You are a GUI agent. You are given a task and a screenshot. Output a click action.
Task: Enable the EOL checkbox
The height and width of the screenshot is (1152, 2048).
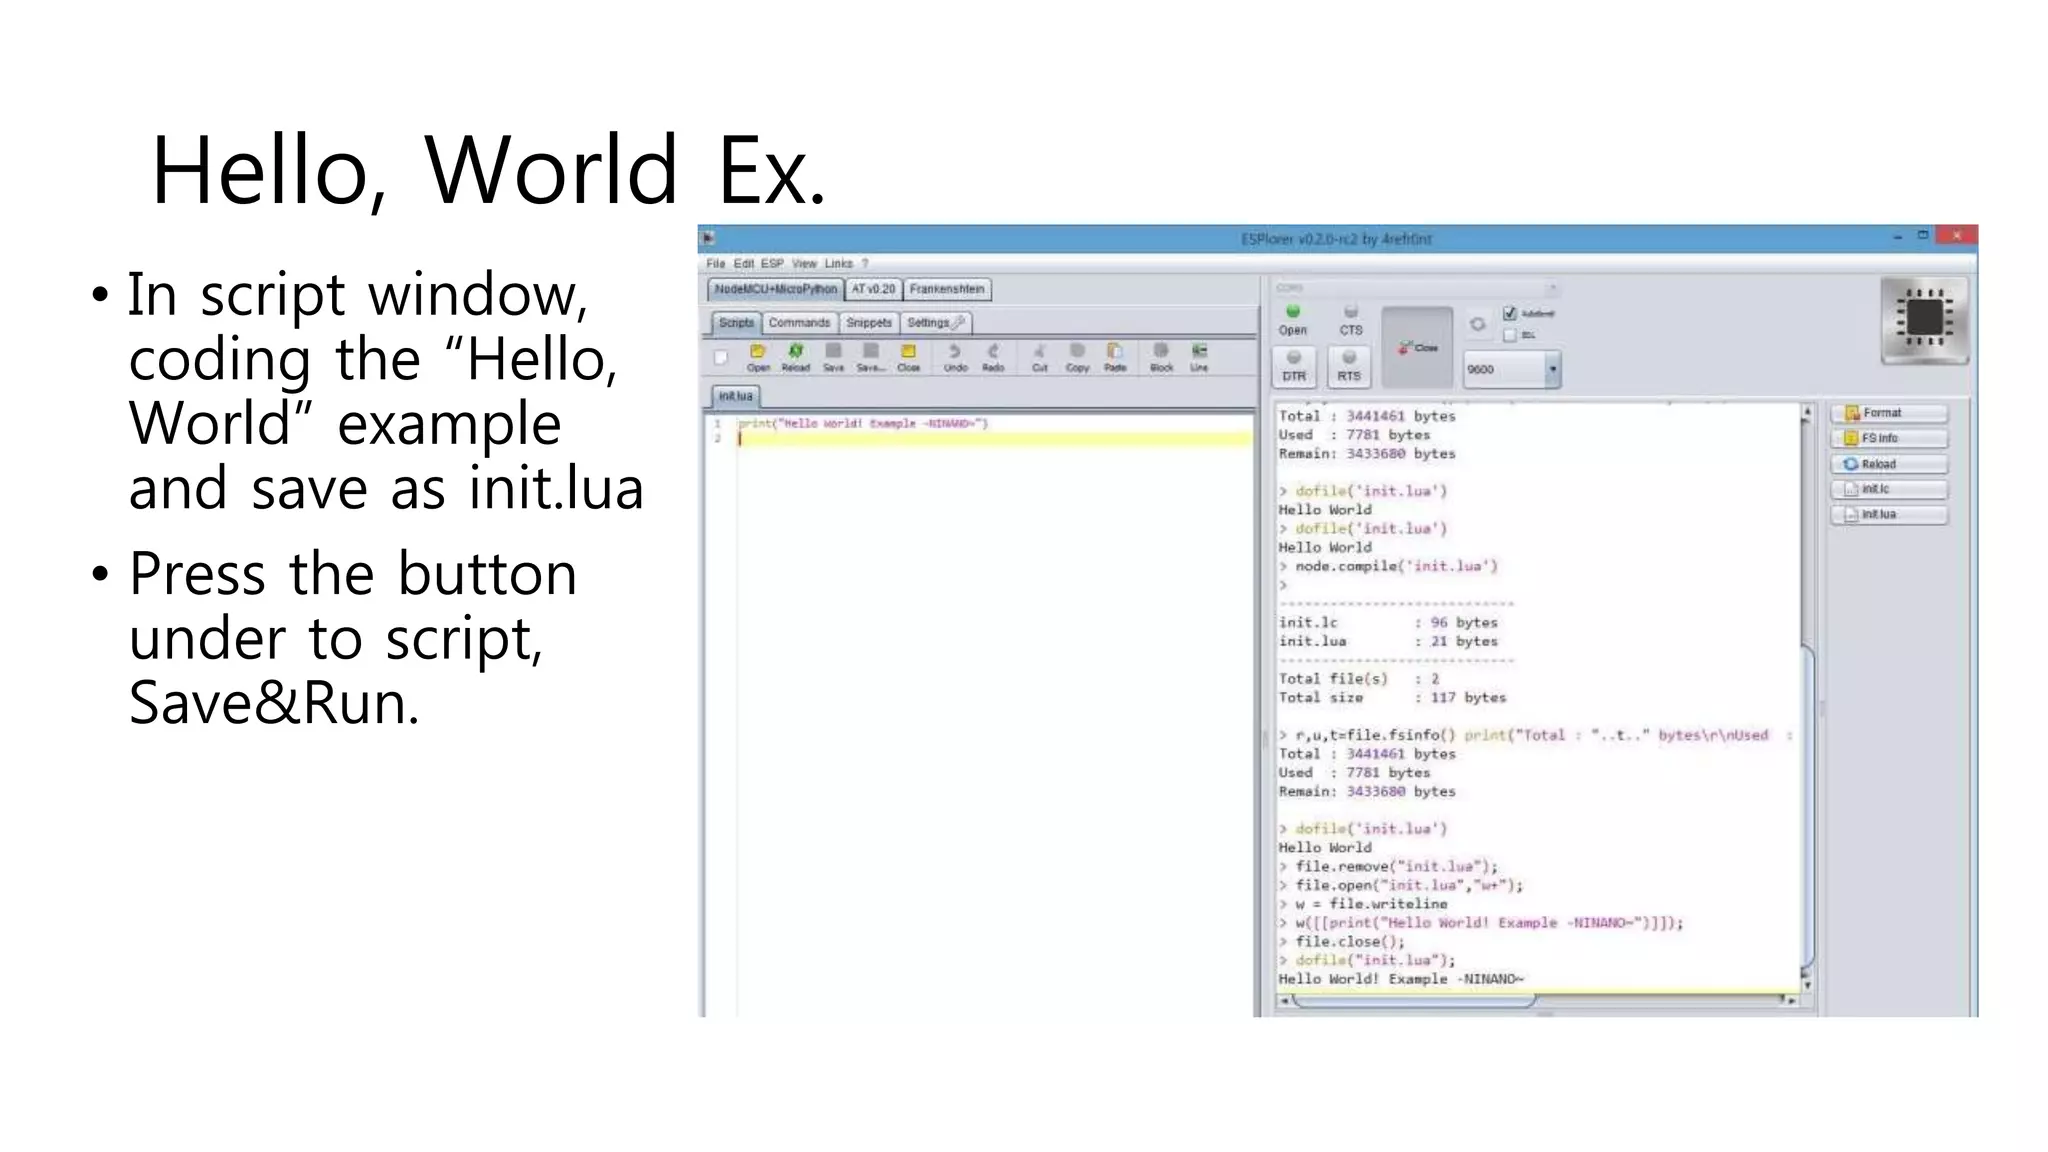(x=1510, y=335)
